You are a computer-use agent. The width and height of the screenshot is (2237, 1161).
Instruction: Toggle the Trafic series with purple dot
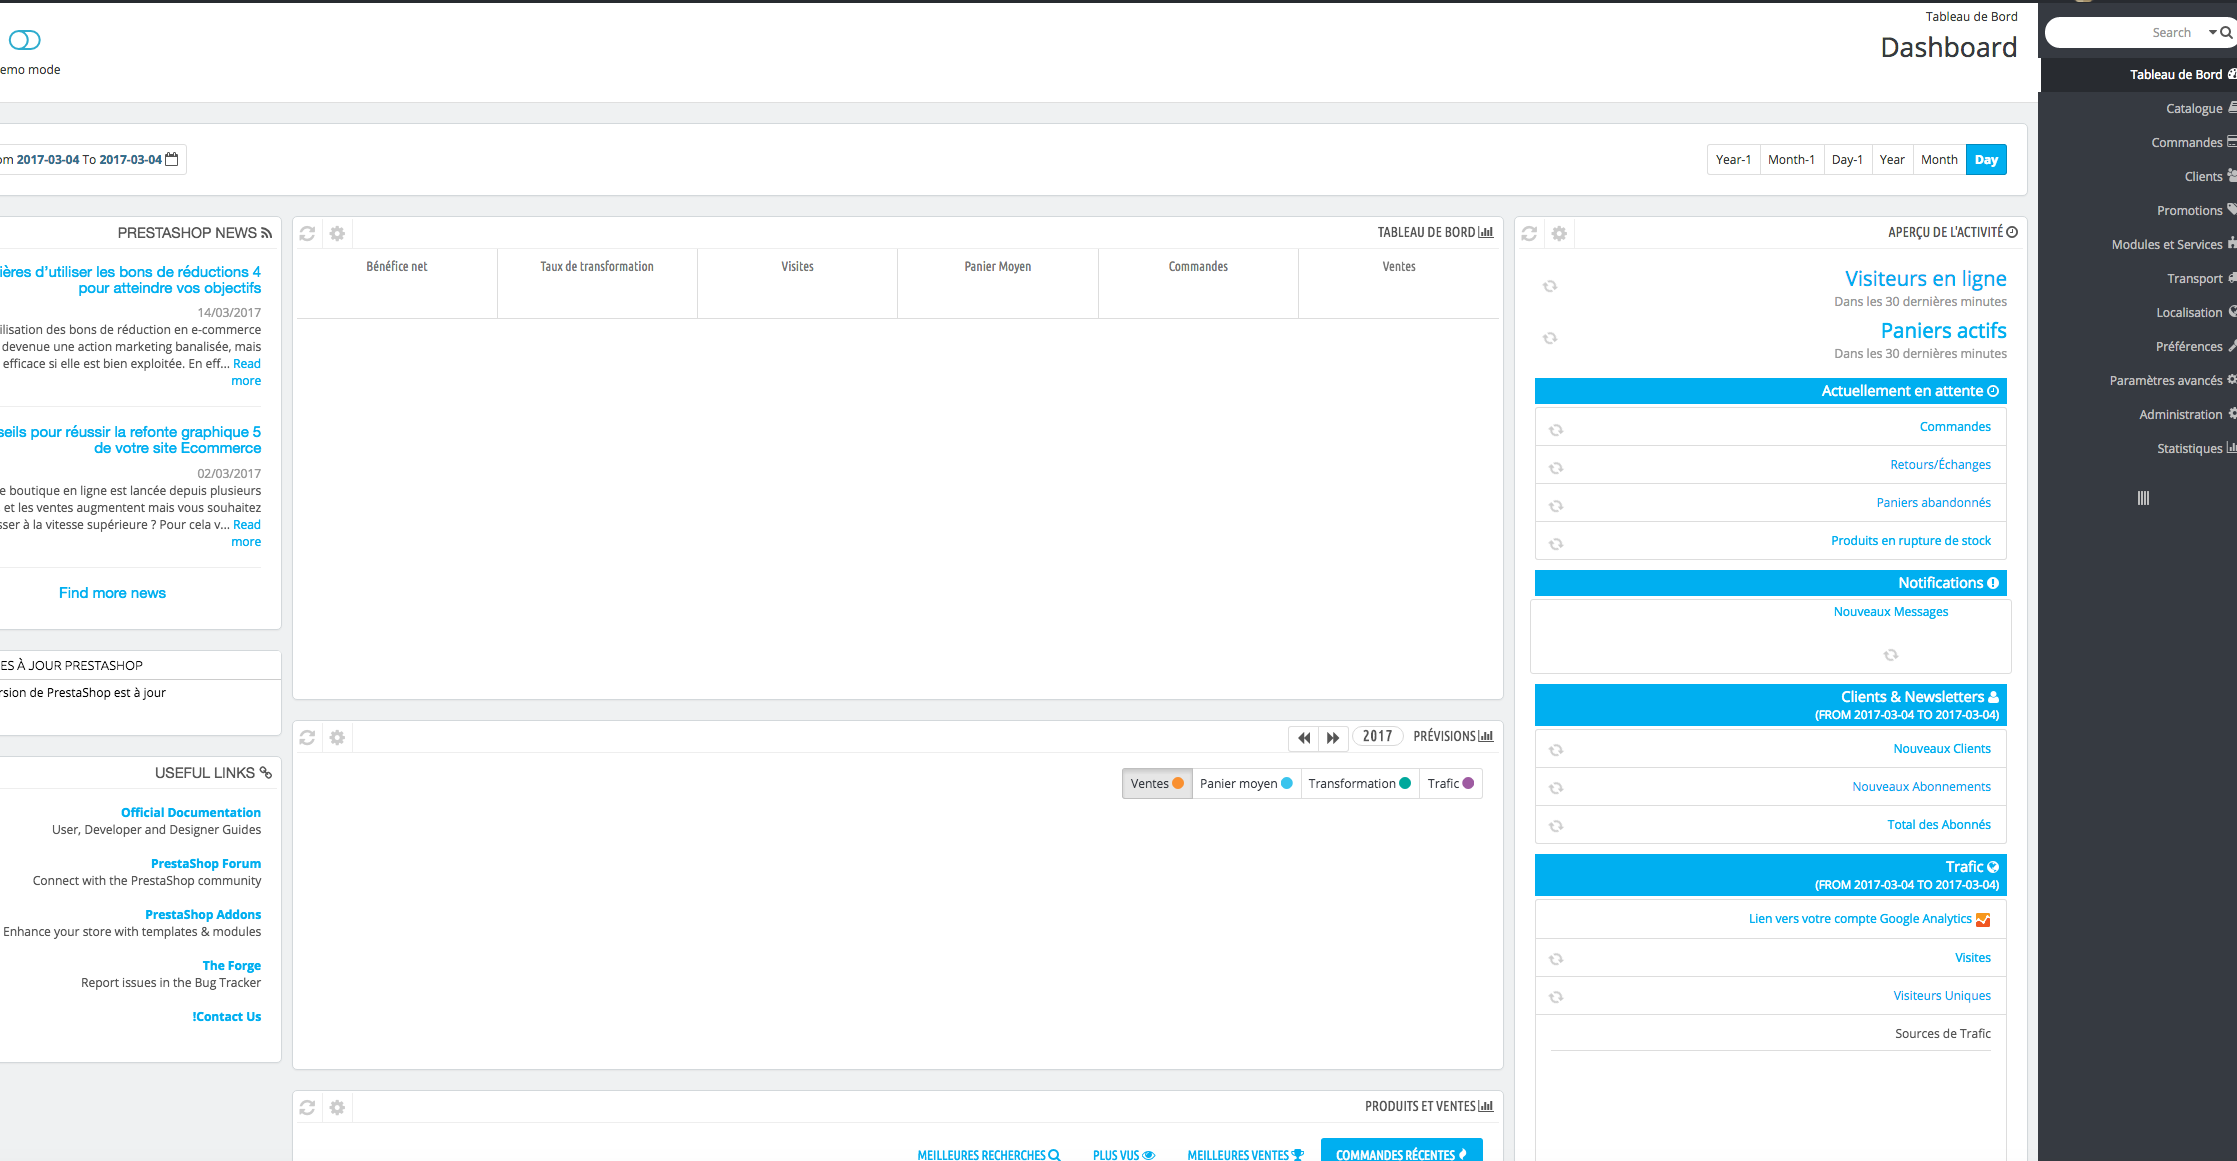pos(1450,783)
